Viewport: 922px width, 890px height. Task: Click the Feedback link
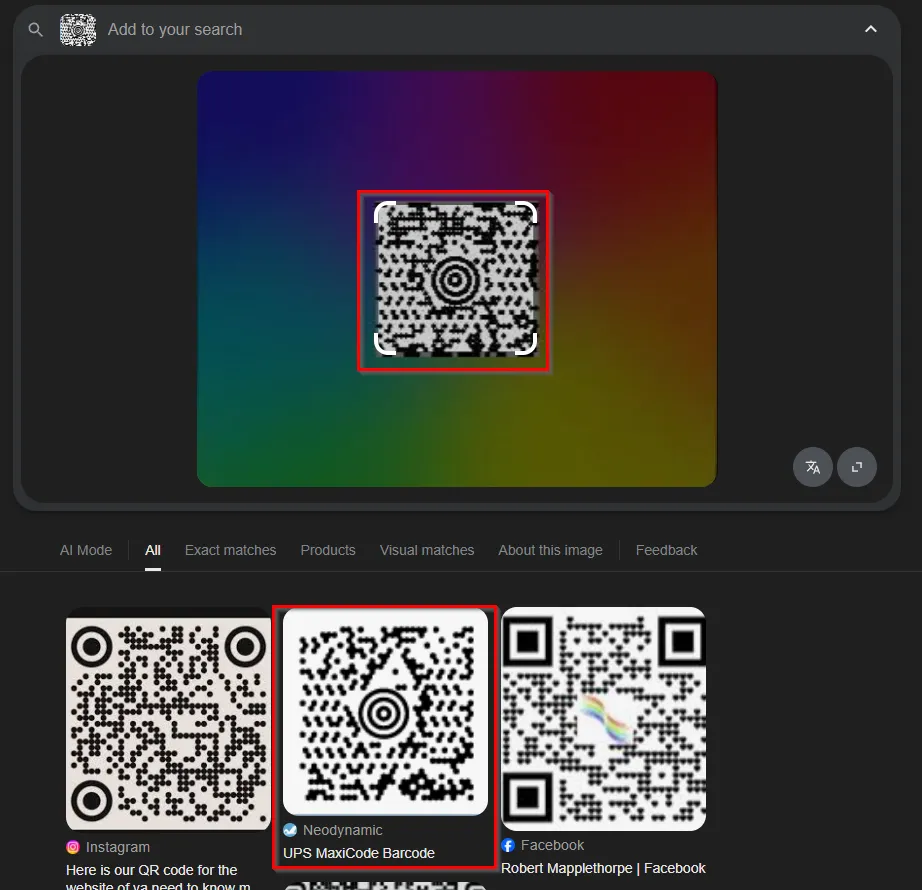pyautogui.click(x=666, y=550)
